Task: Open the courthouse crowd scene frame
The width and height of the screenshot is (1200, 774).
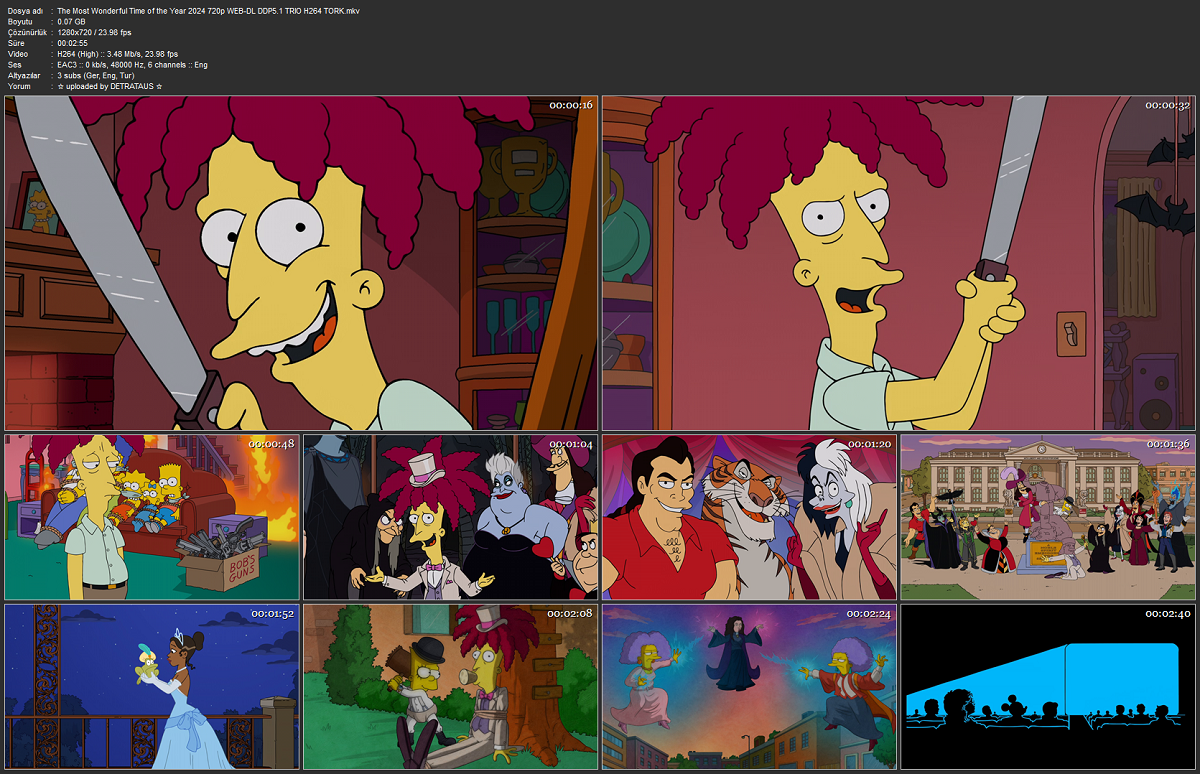Action: (1048, 517)
